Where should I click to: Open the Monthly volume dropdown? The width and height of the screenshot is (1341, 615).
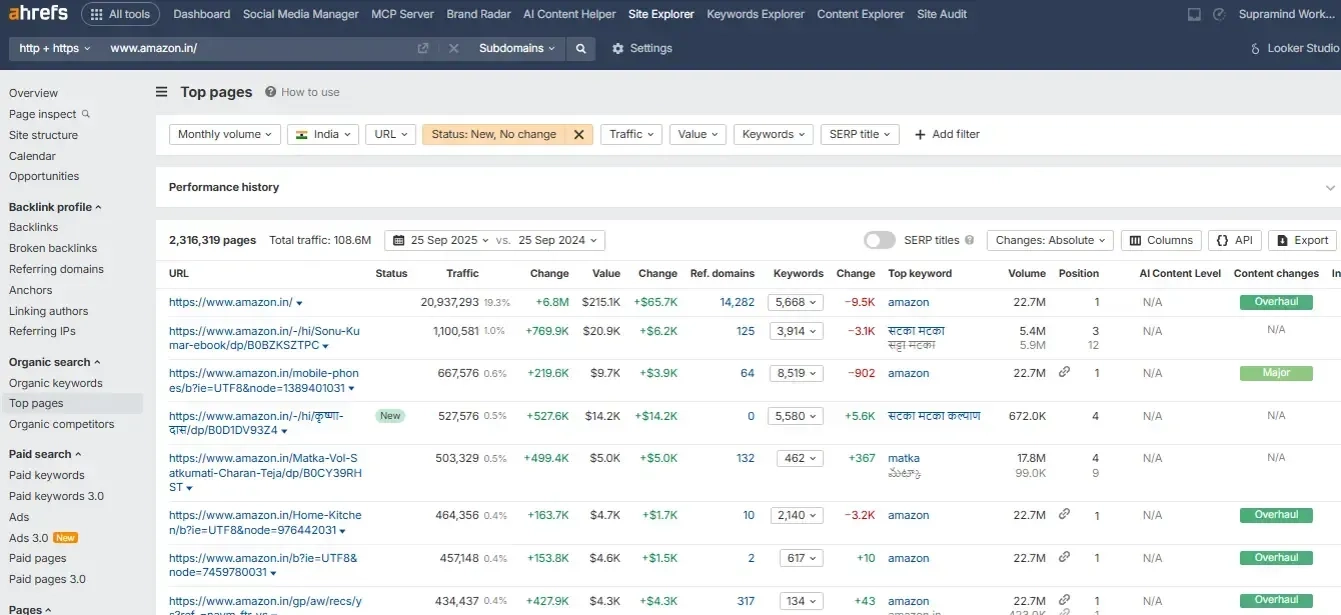coord(224,134)
